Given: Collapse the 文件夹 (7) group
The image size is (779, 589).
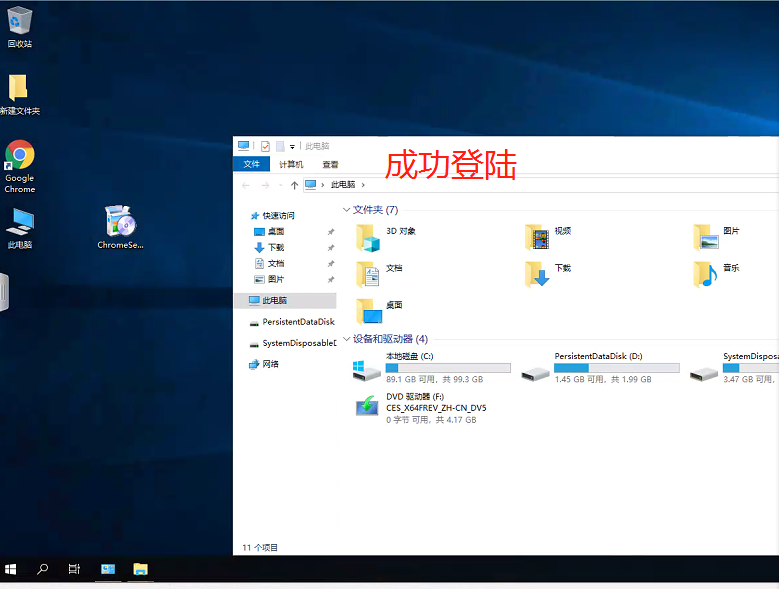Looking at the screenshot, I should (x=346, y=210).
